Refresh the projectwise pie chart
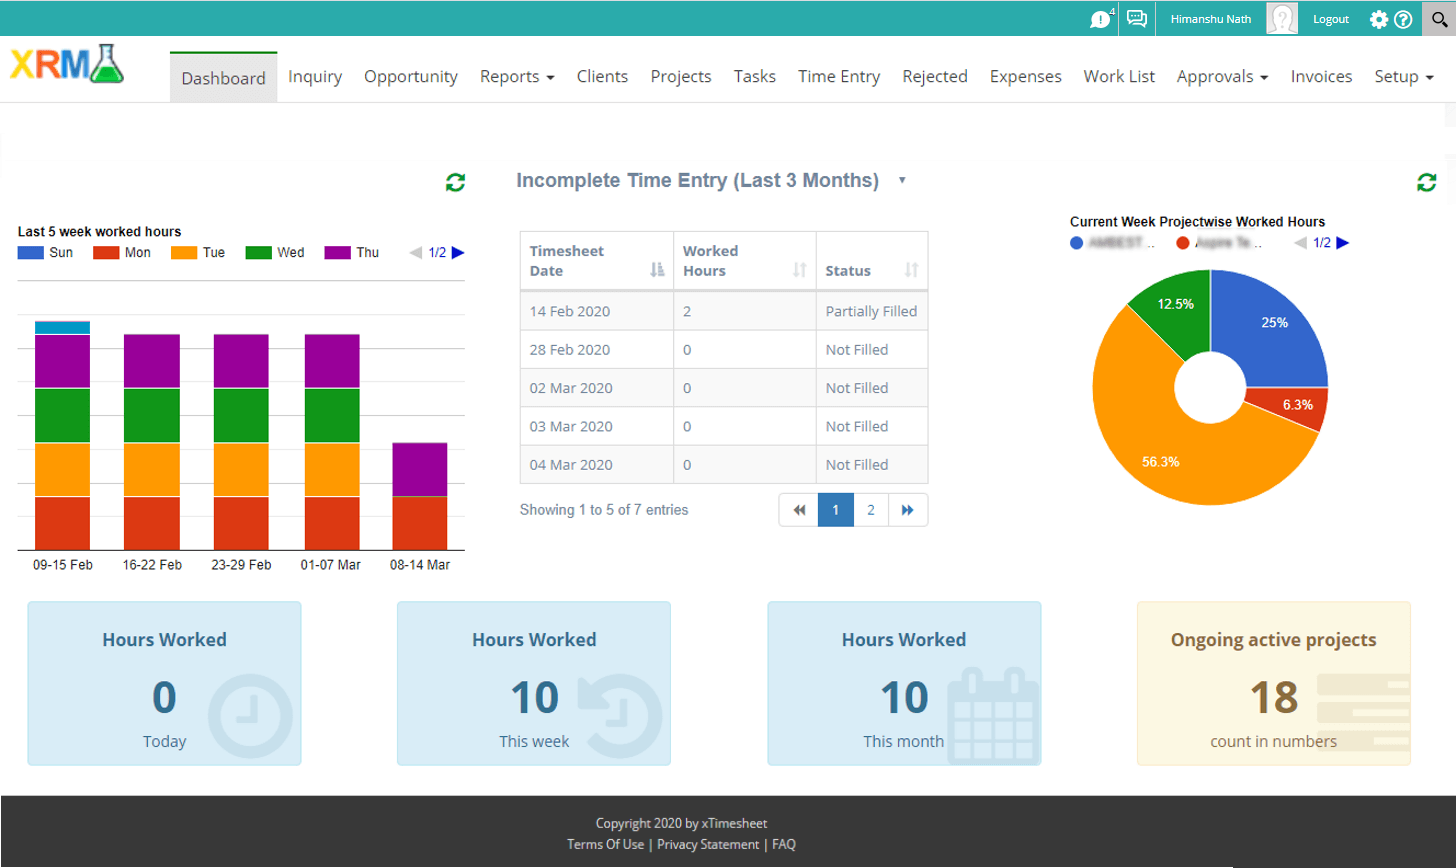Image resolution: width=1456 pixels, height=868 pixels. coord(1426,182)
